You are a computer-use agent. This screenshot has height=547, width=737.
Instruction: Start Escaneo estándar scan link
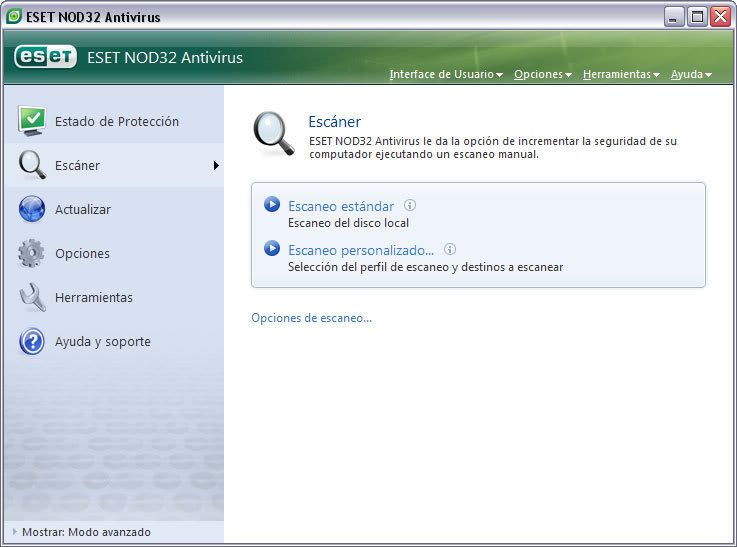tap(341, 206)
